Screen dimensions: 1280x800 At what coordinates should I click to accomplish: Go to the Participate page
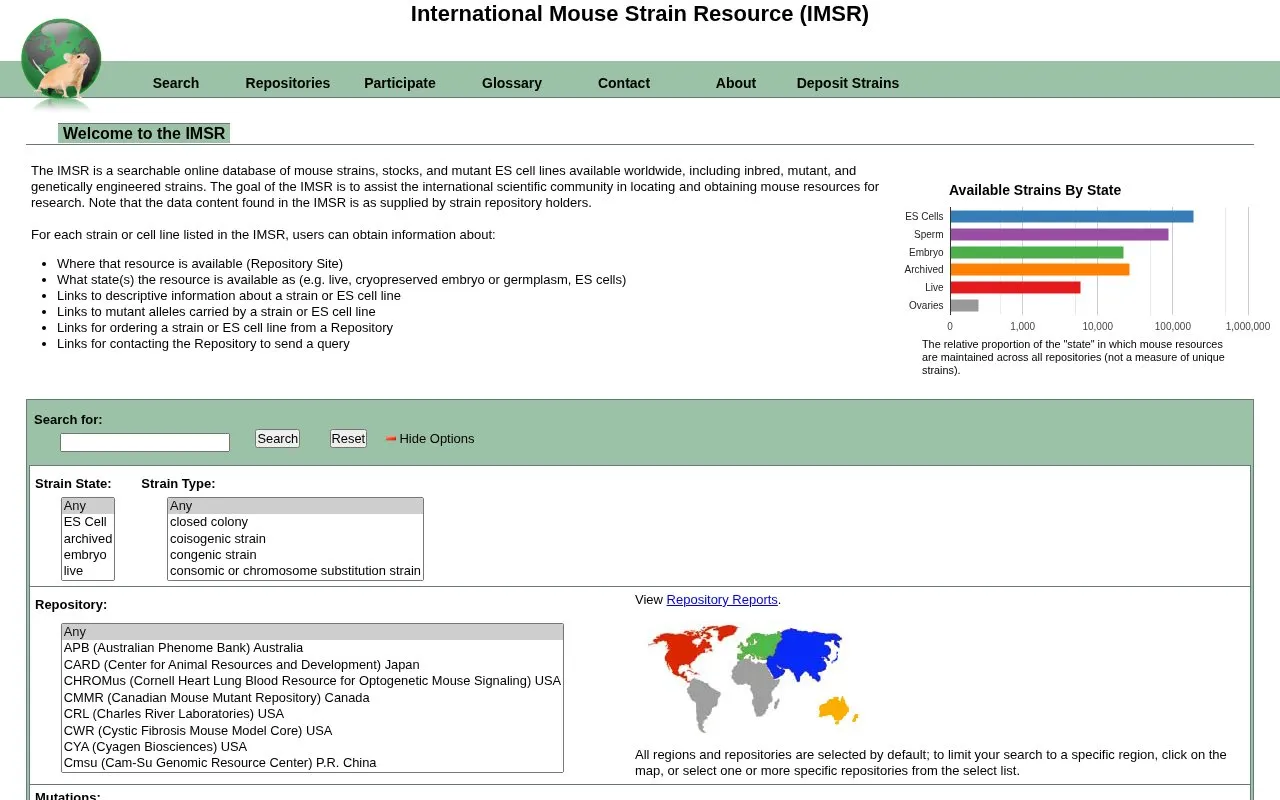click(x=400, y=83)
